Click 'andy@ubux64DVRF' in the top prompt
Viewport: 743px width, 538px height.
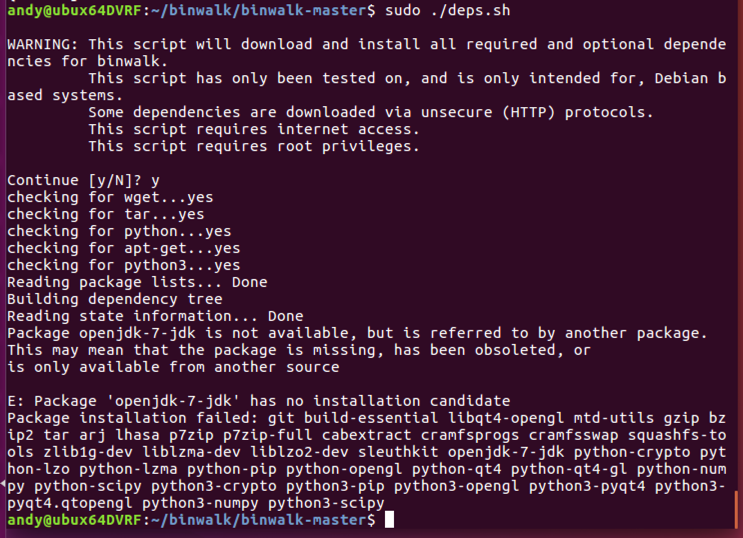[x=74, y=10]
